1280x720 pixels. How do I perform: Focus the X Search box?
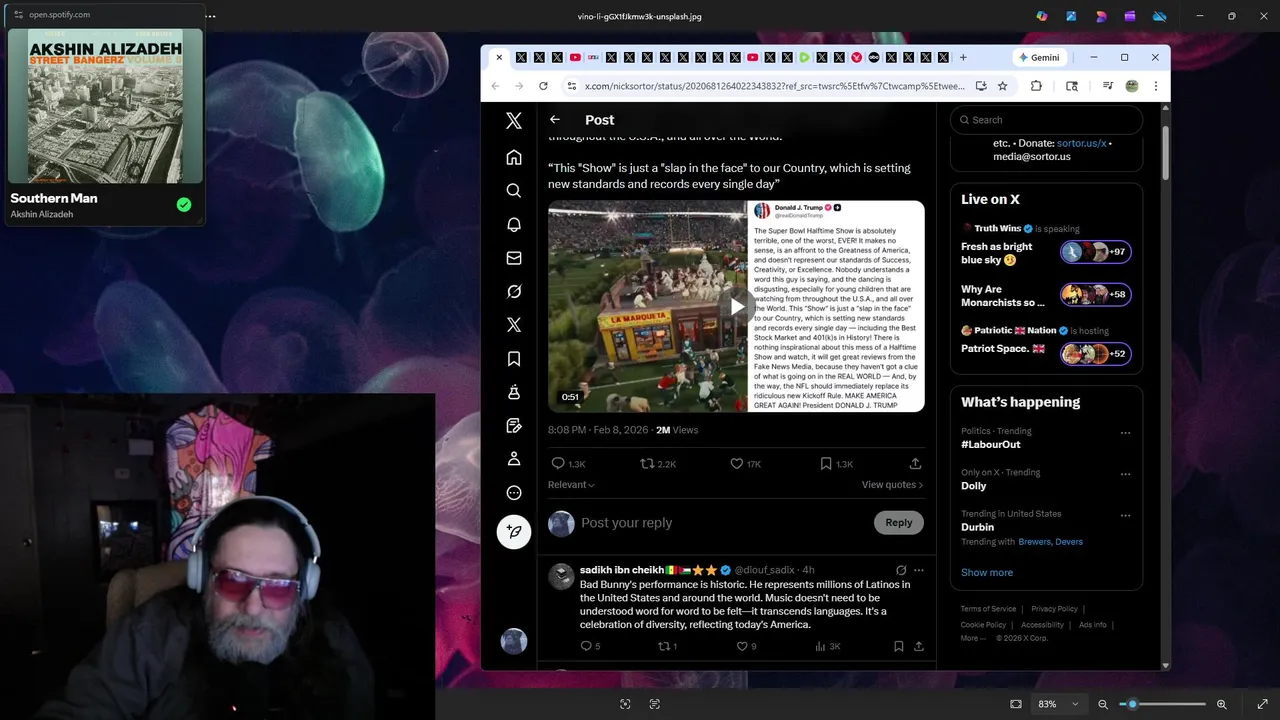(1046, 119)
